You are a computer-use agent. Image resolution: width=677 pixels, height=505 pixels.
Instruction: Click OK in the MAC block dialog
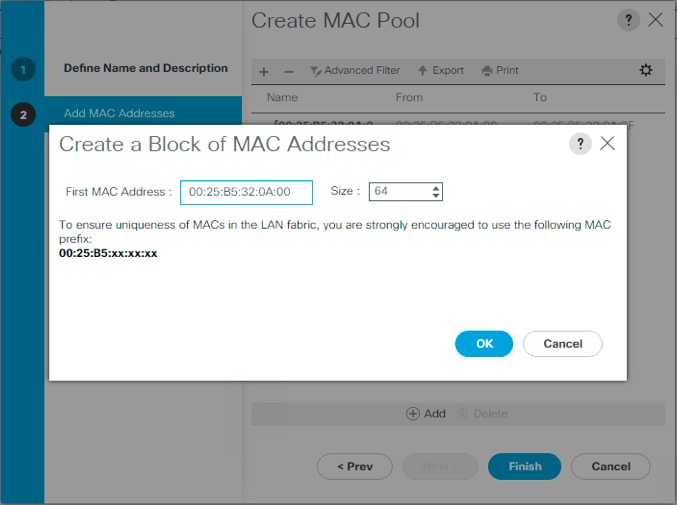tap(484, 344)
